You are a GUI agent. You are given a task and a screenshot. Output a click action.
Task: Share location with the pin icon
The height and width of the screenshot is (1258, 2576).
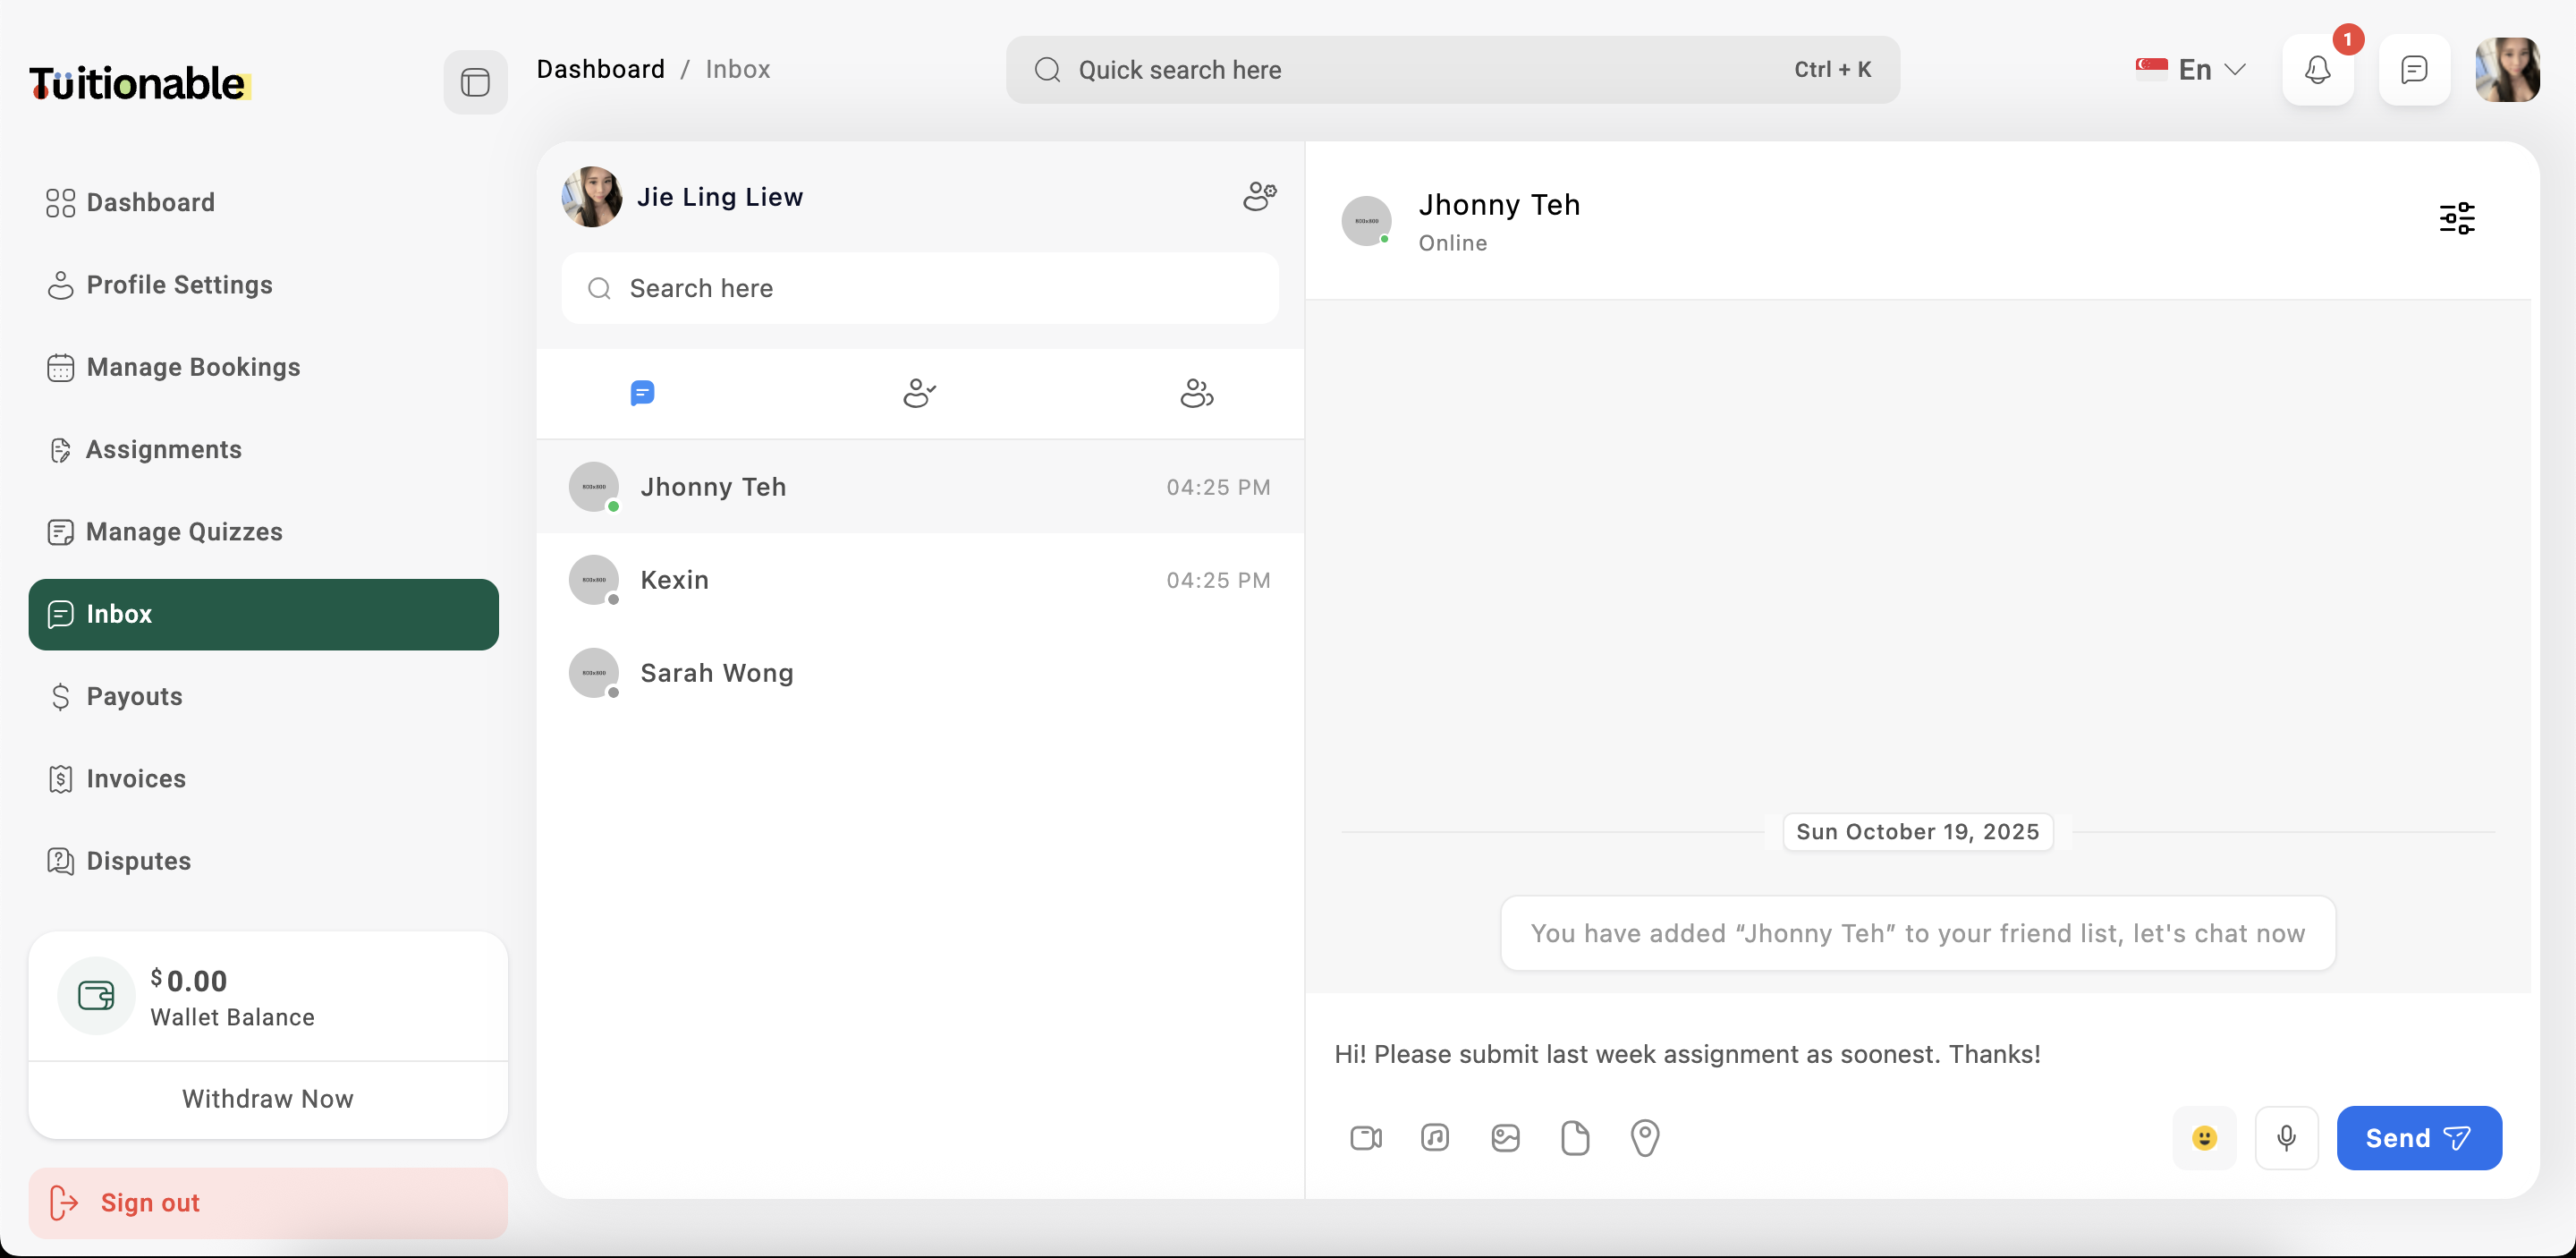click(x=1645, y=1138)
